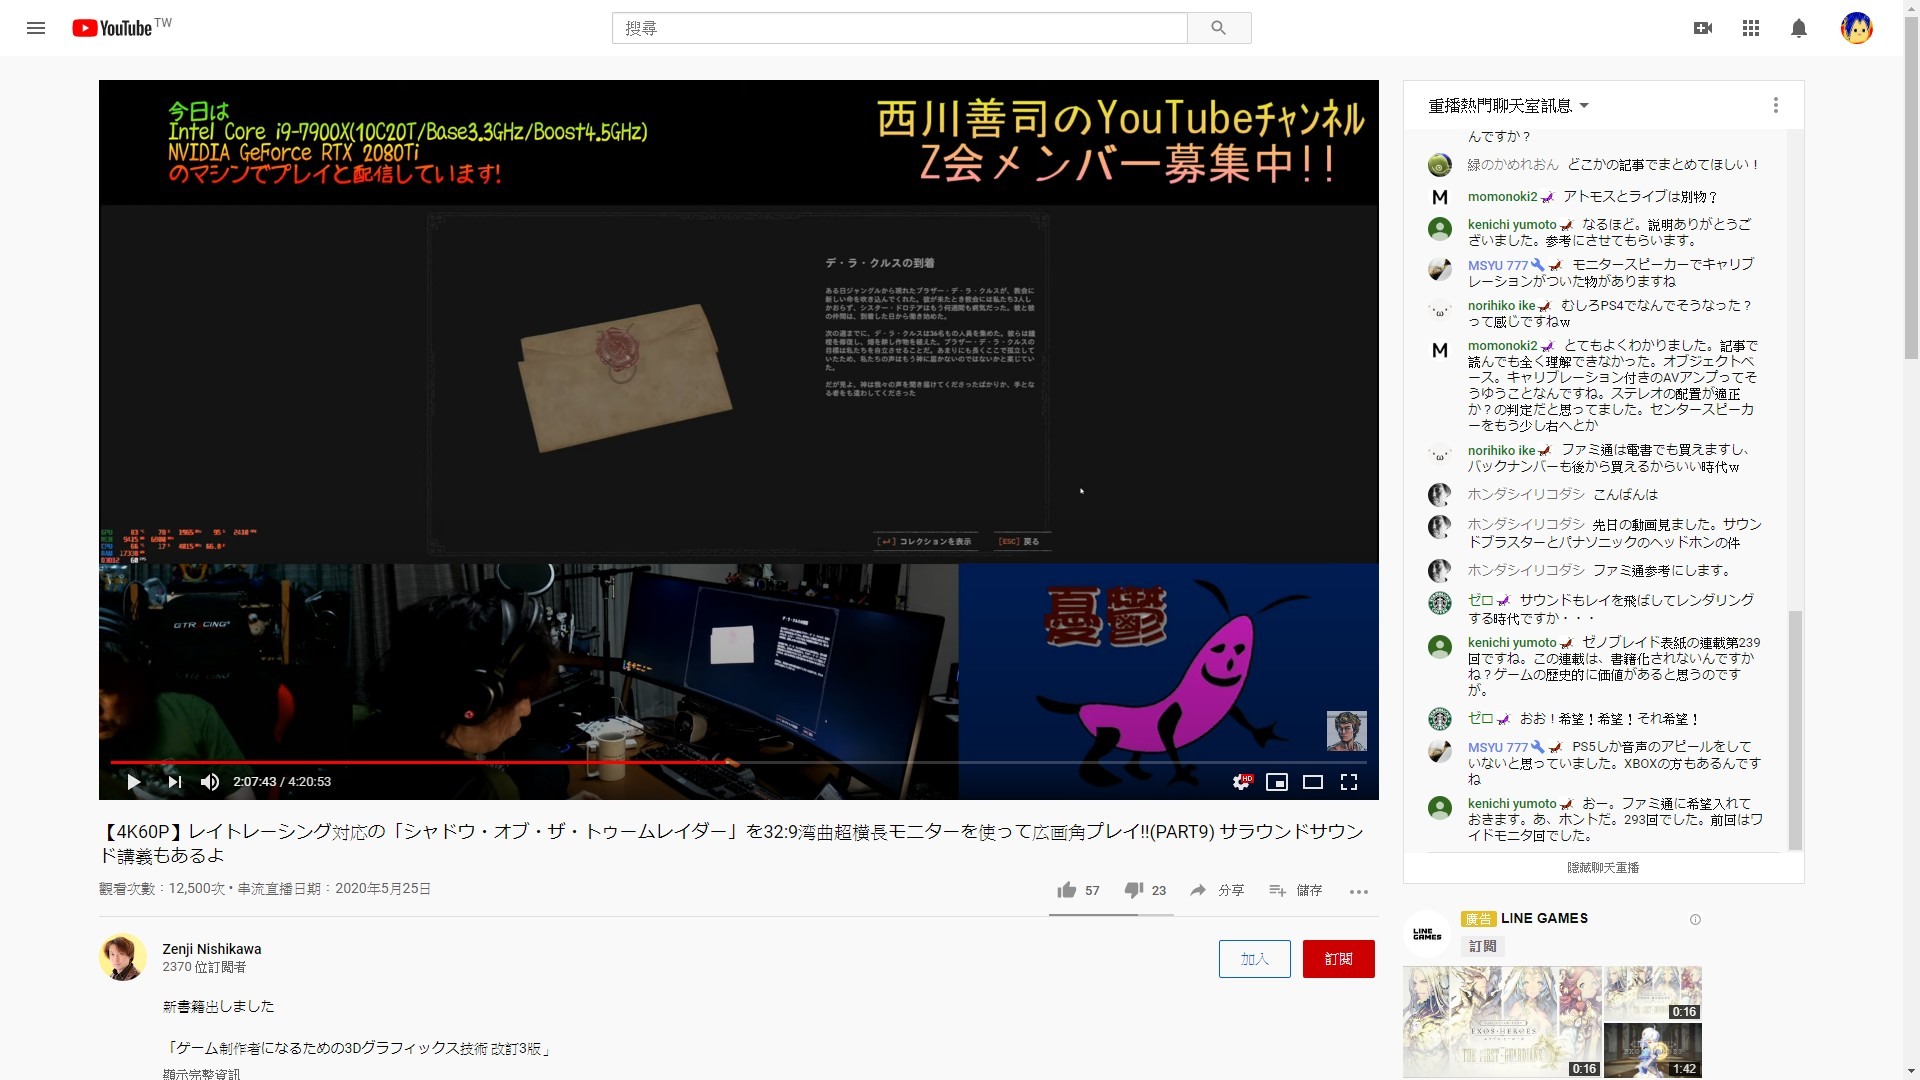
Task: Open more actions ellipsis below video
Action: click(x=1358, y=891)
